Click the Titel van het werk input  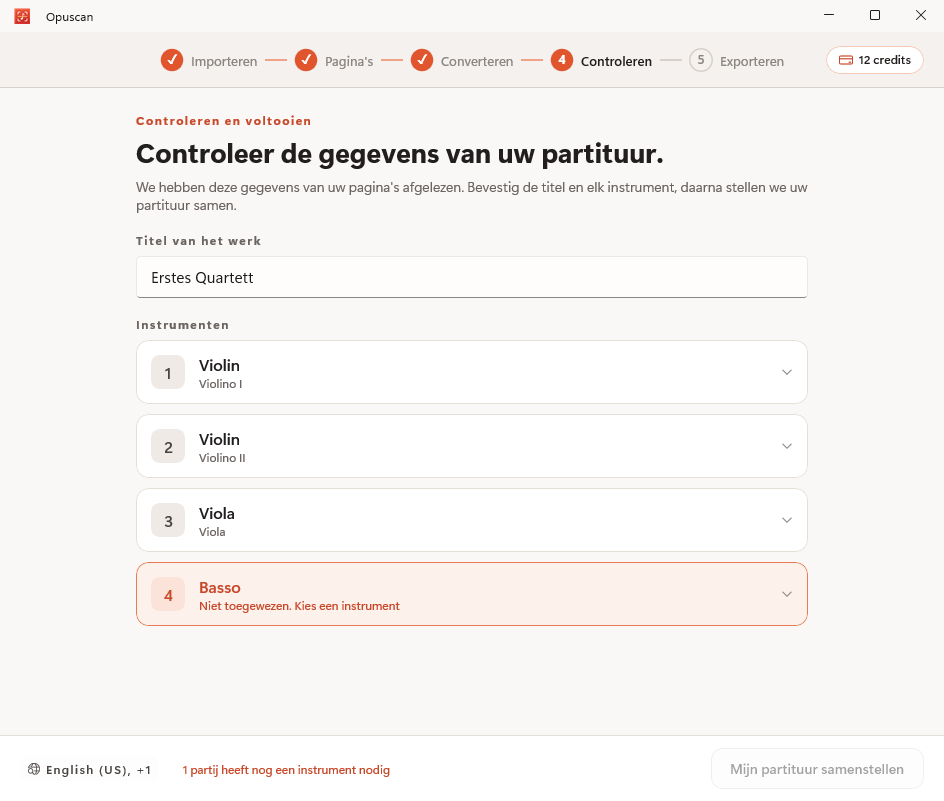click(471, 278)
